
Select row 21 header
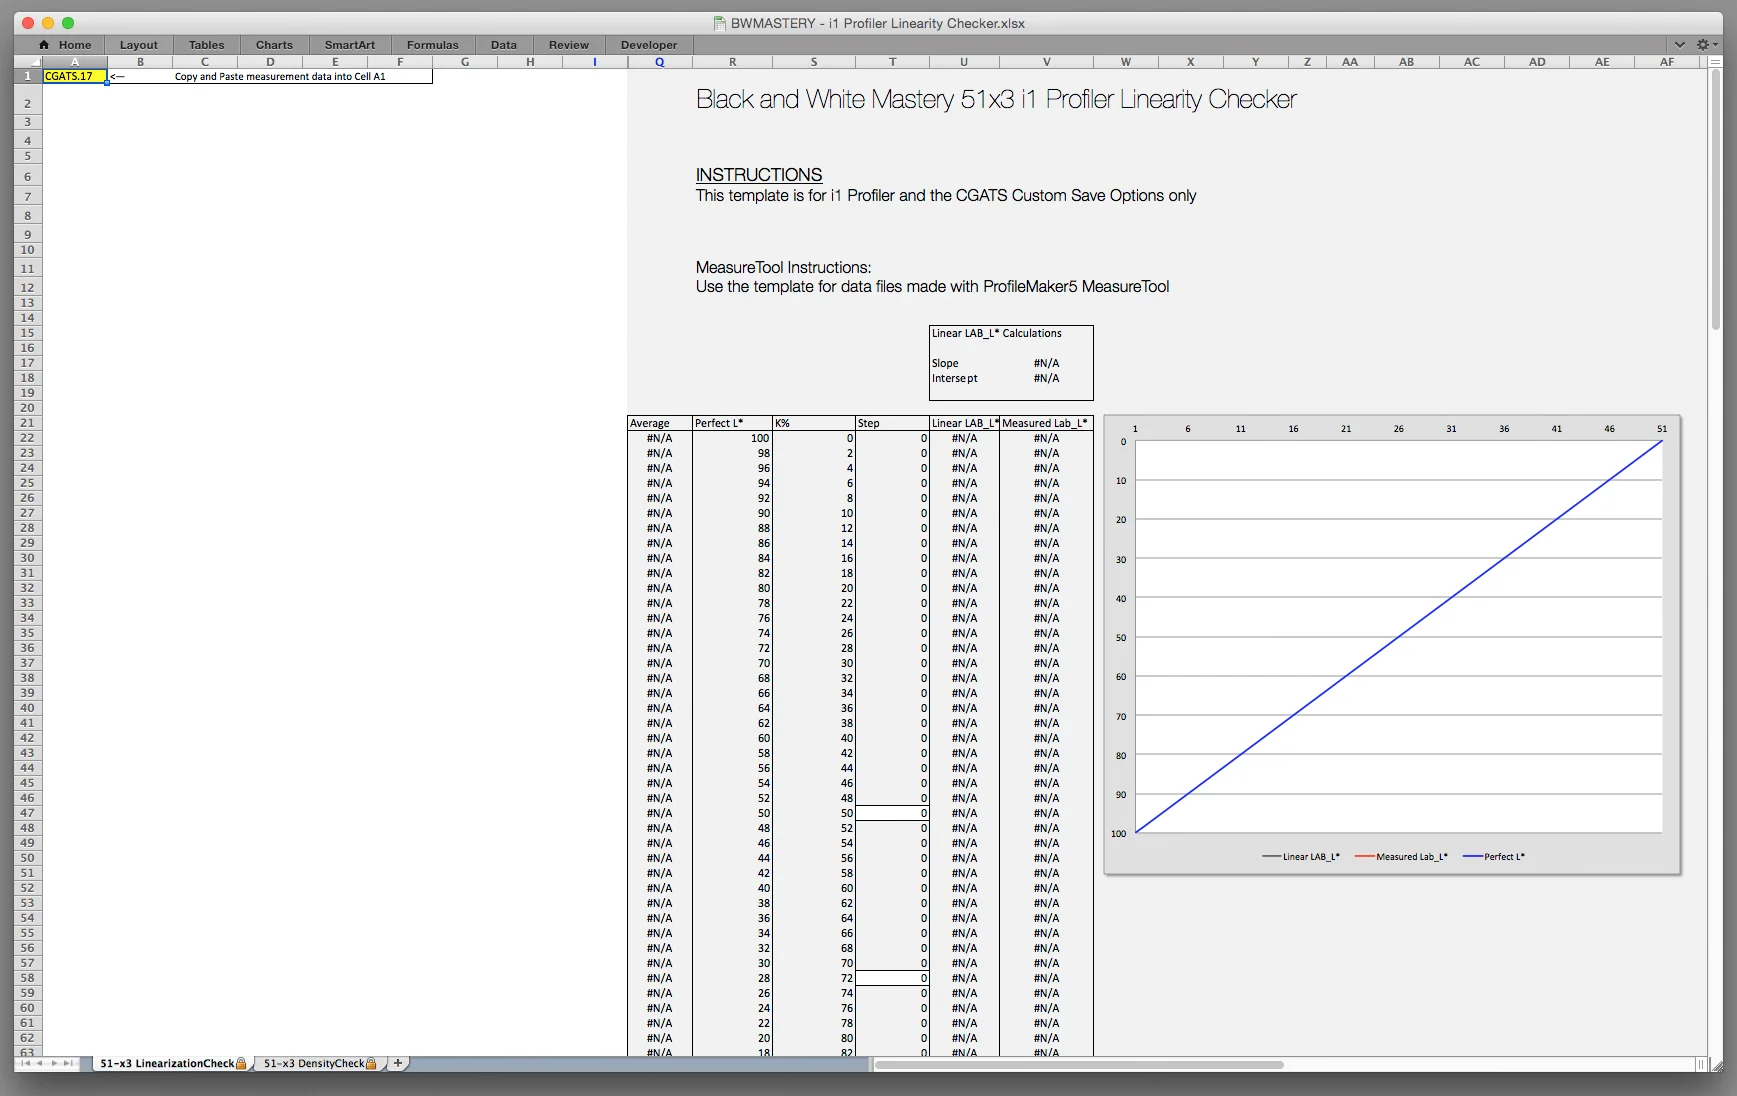tap(28, 423)
